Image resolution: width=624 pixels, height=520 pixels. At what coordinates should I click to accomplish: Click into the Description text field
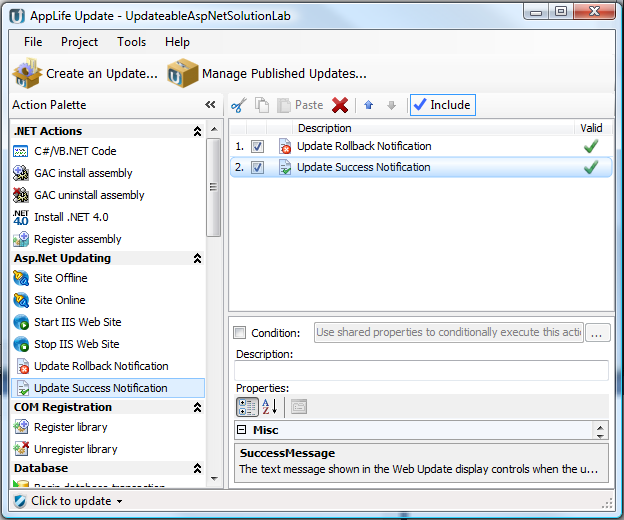click(421, 370)
